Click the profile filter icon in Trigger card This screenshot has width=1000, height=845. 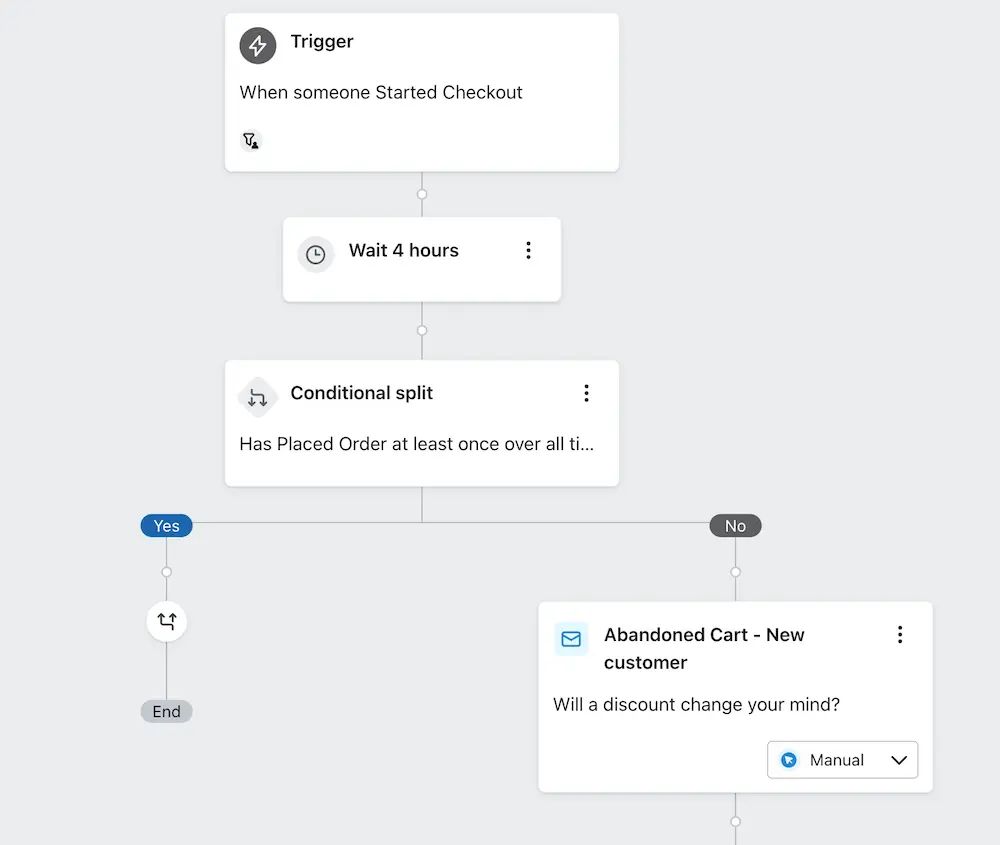pyautogui.click(x=251, y=141)
